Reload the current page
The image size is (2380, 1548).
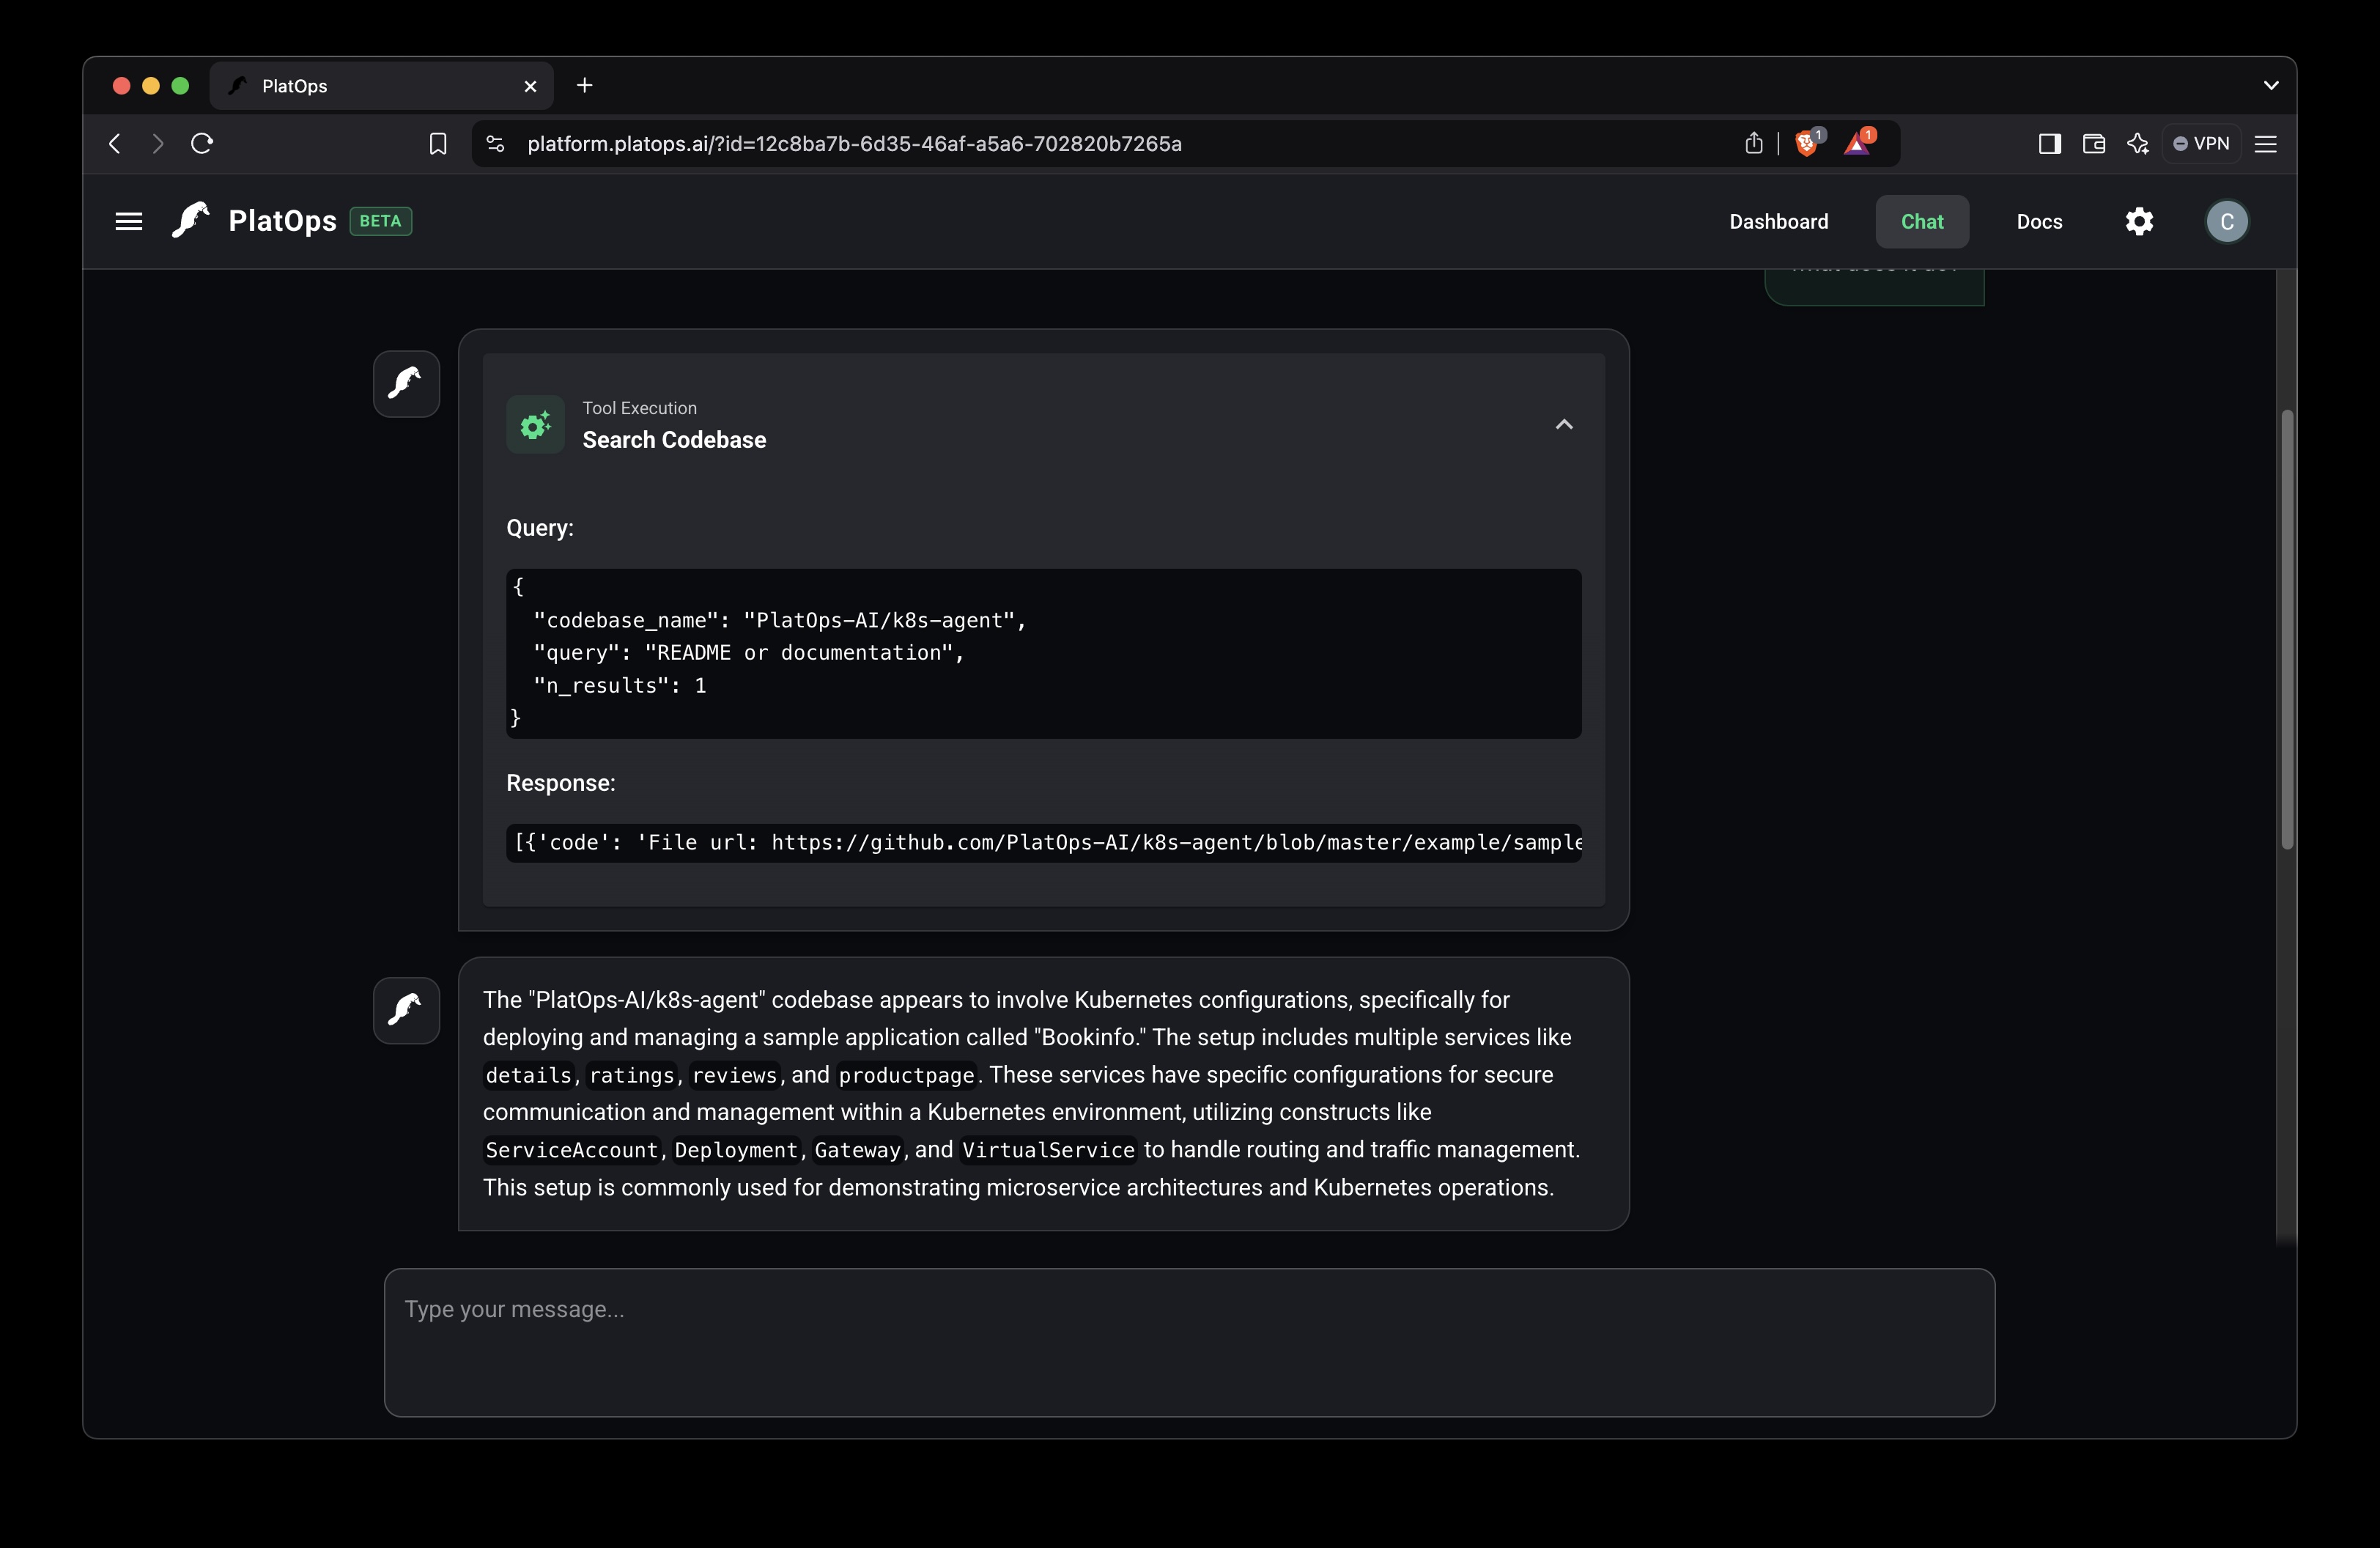[x=202, y=143]
